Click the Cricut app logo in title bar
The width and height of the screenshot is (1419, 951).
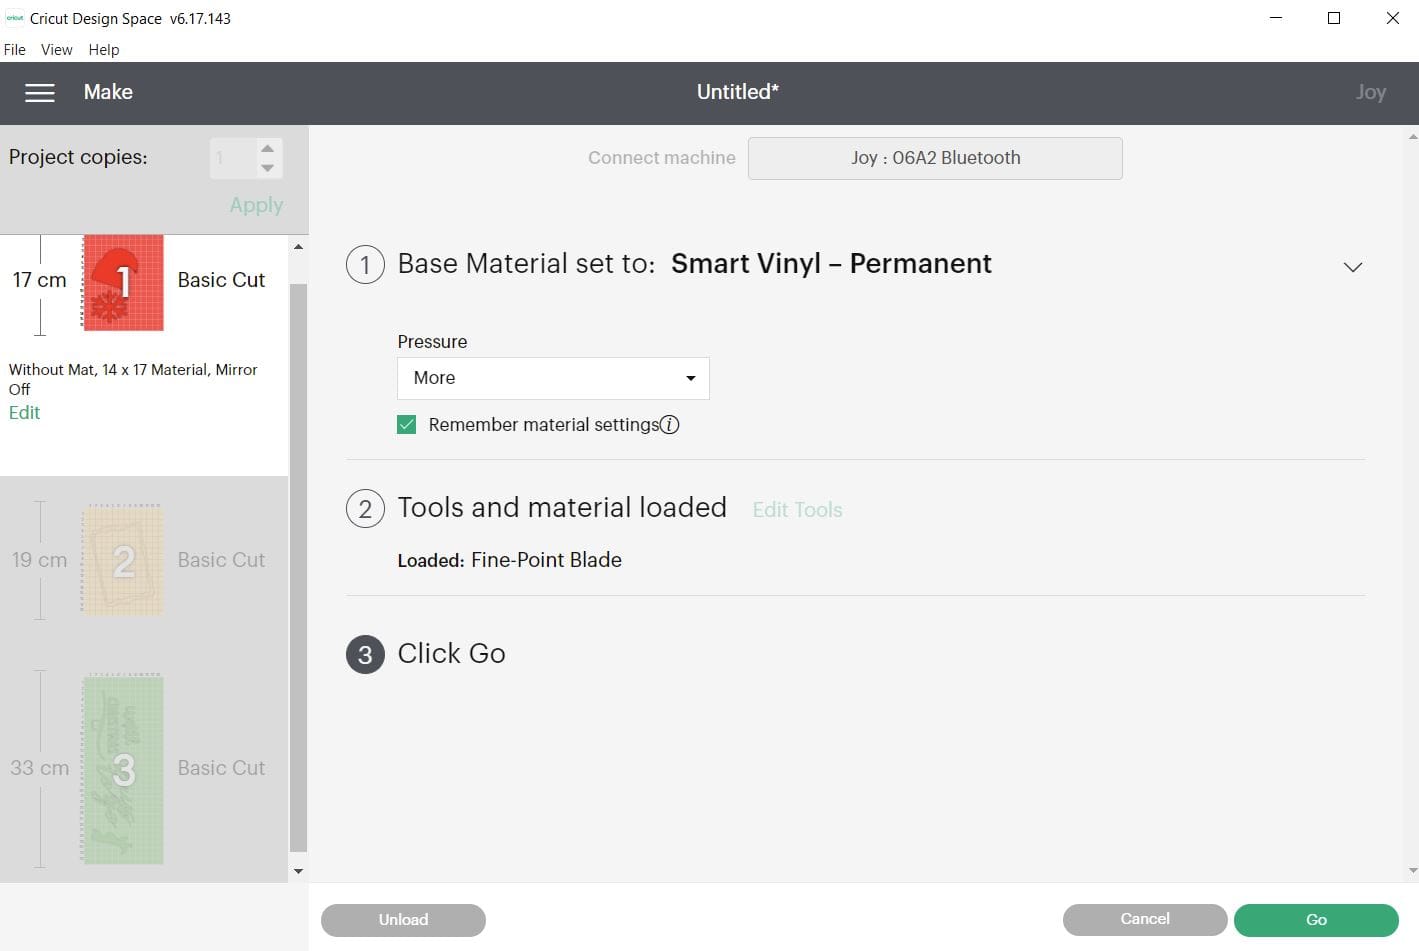(14, 18)
